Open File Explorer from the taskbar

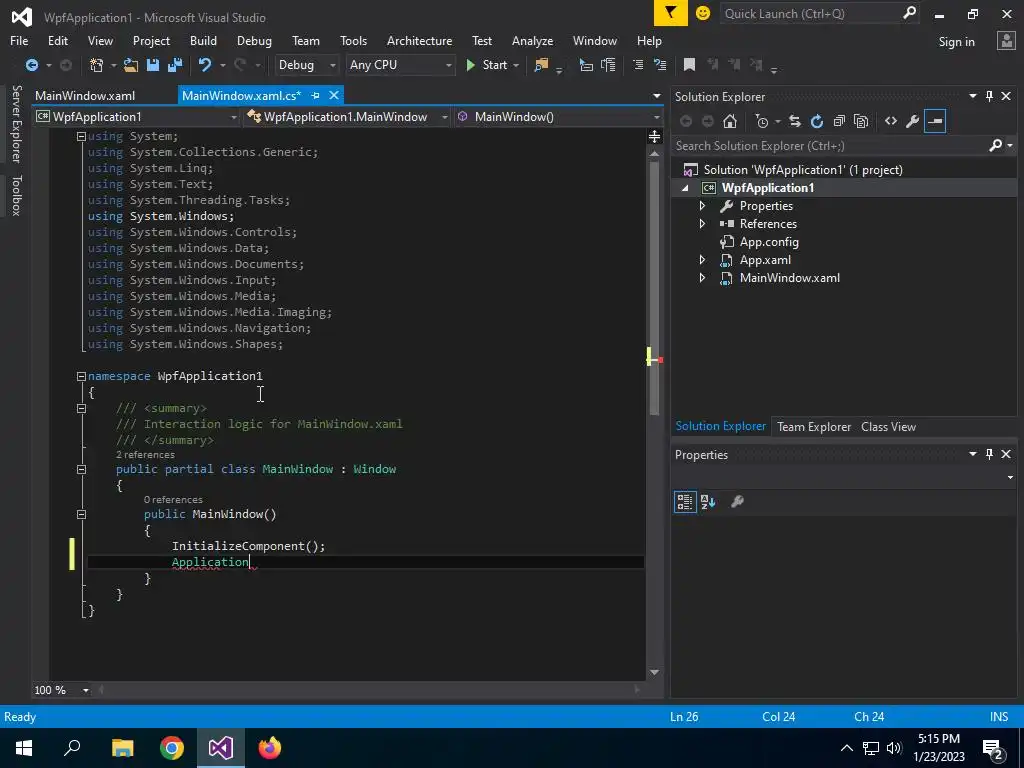(x=123, y=748)
